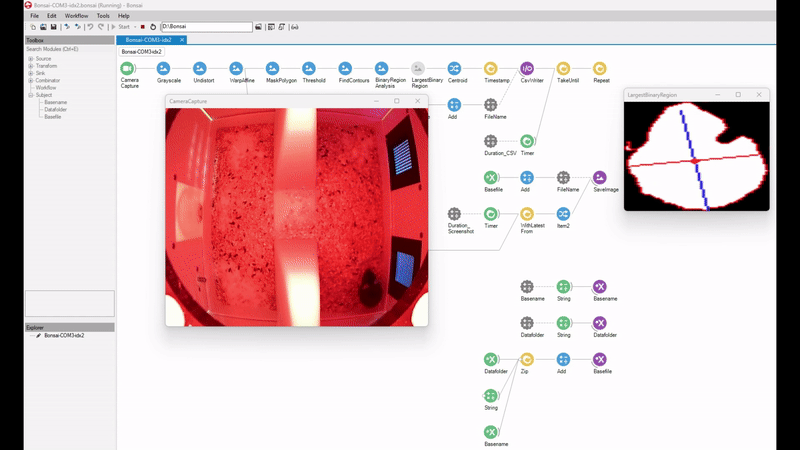Click the Redo toolbar arrow
Viewport: 800px width, 450px height.
coord(101,27)
